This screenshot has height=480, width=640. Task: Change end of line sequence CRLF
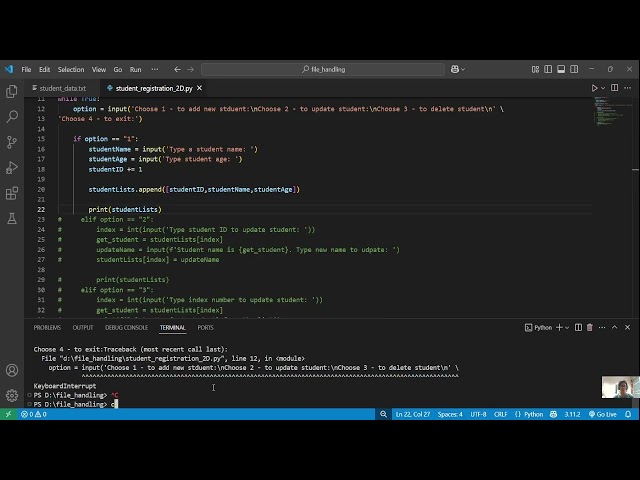pyautogui.click(x=500, y=414)
